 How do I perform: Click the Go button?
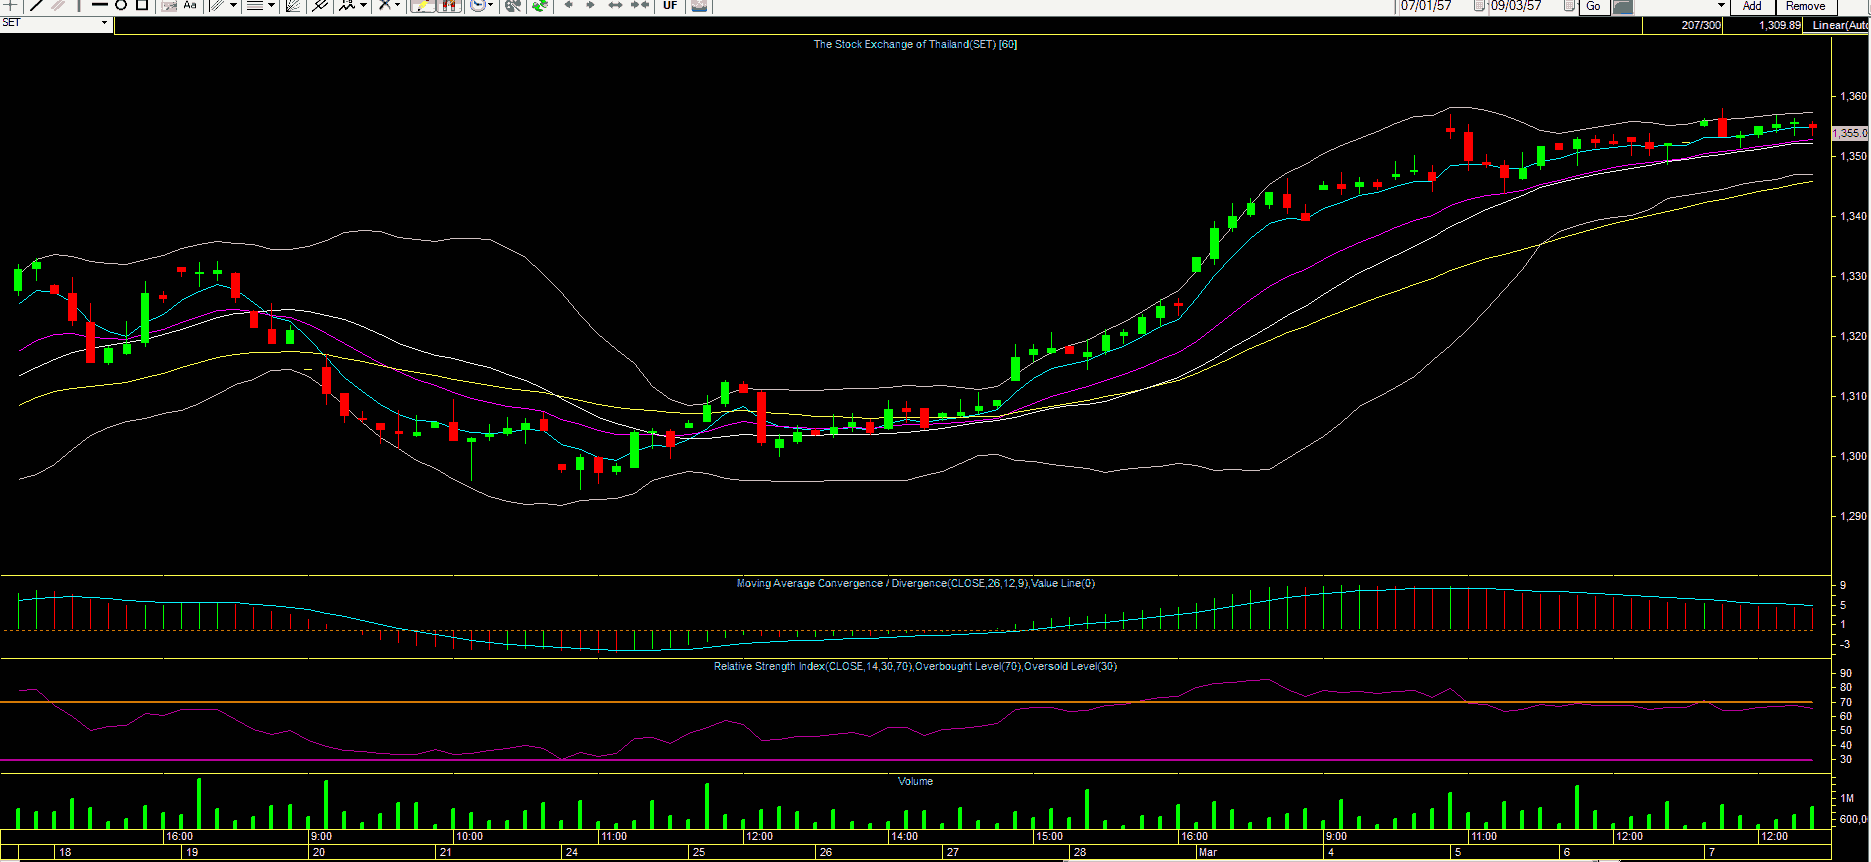coord(1593,5)
